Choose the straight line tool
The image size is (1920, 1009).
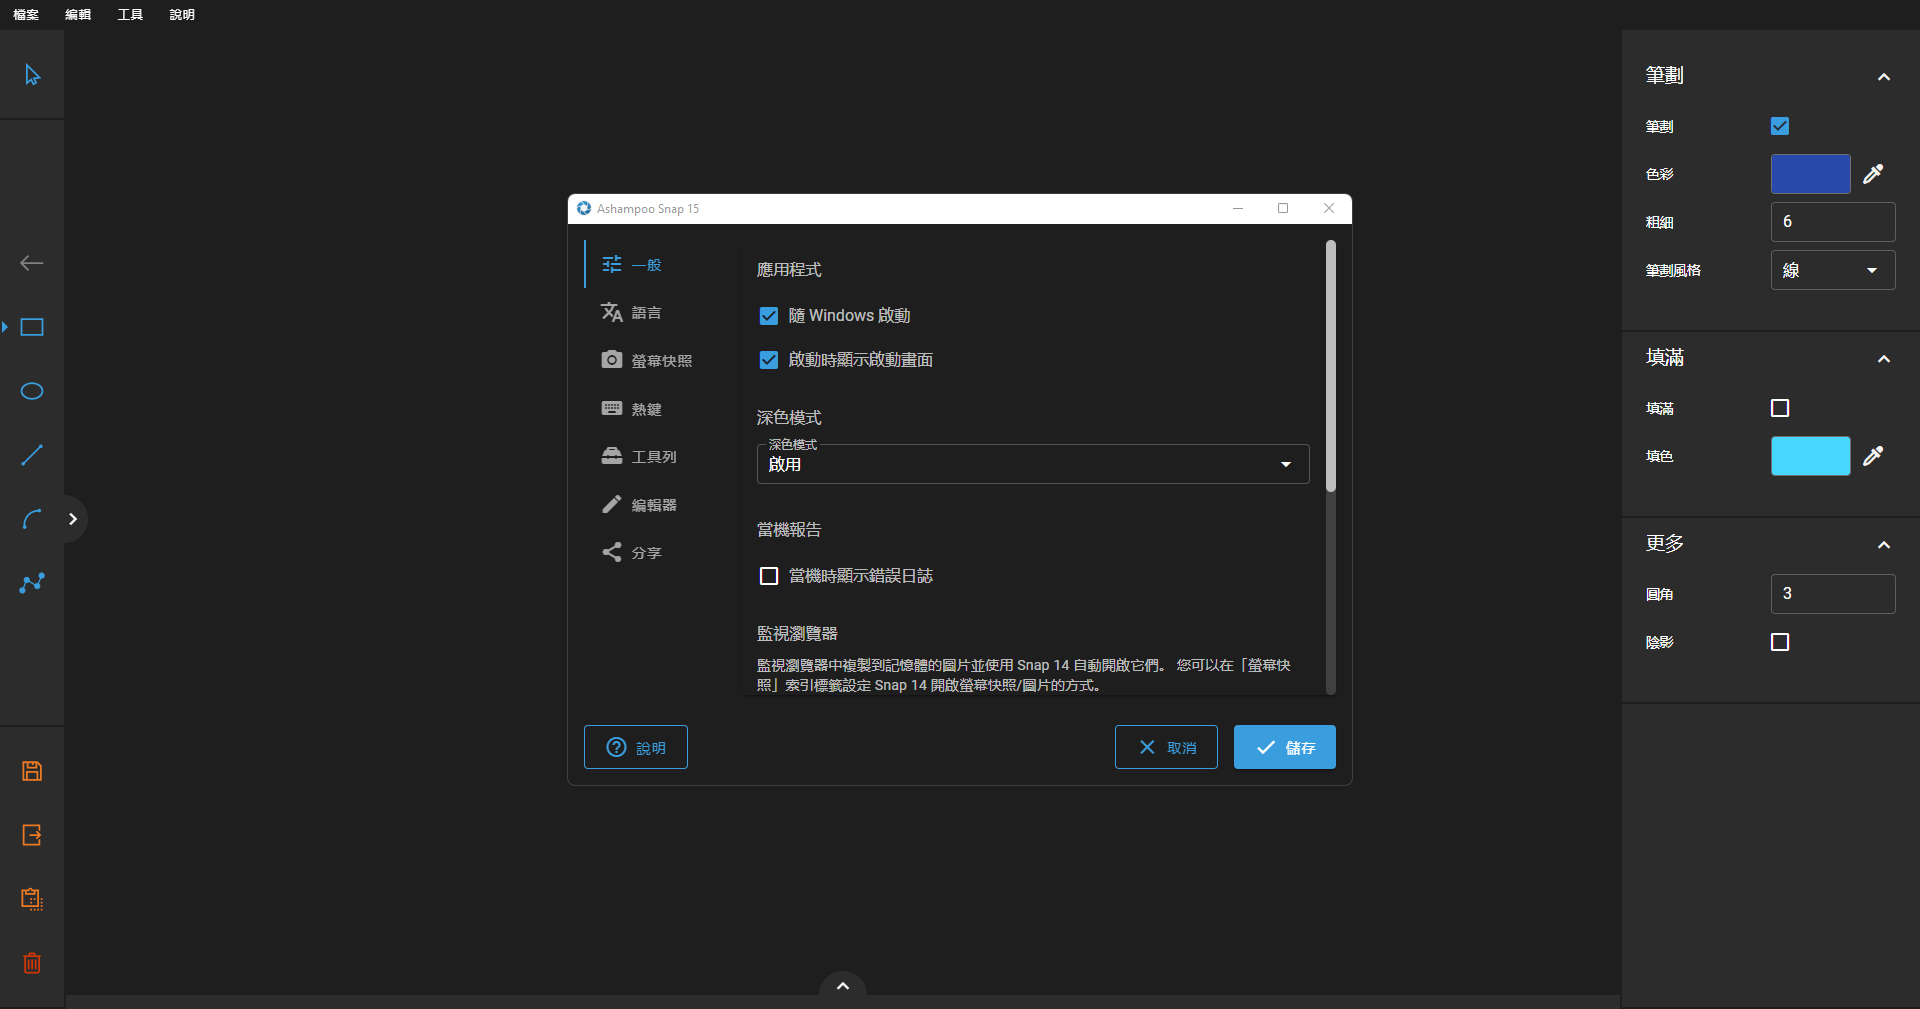[32, 455]
